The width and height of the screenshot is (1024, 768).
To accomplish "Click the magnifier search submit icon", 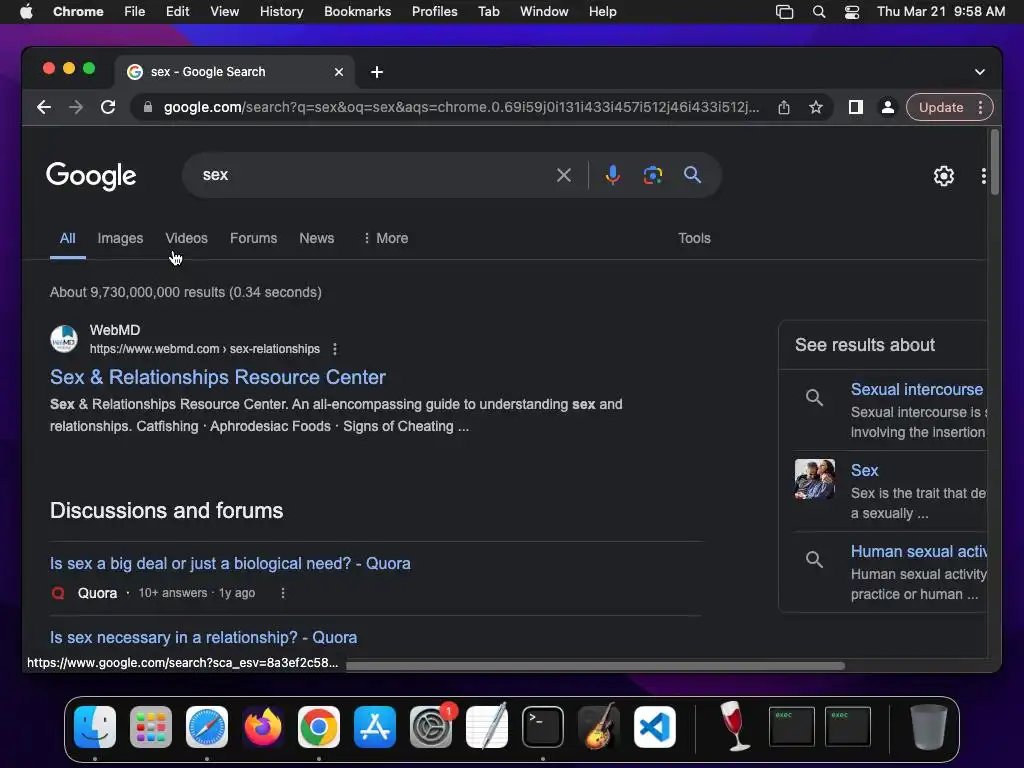I will (692, 175).
